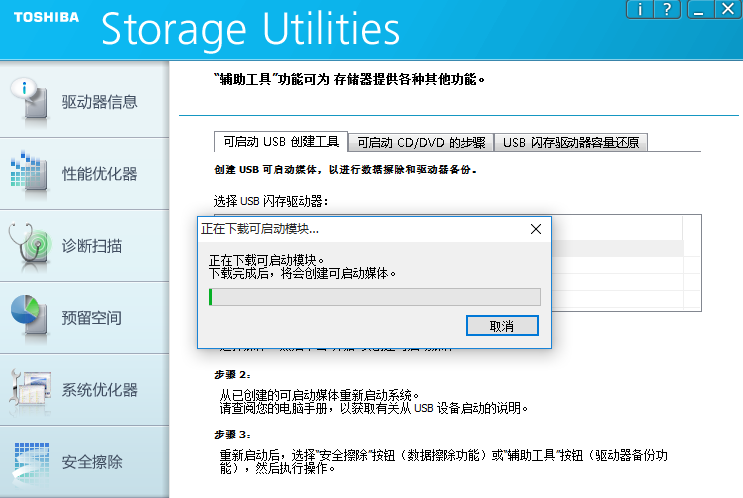
Task: Click the diagnostic scan stethoscope icon
Action: (28, 245)
